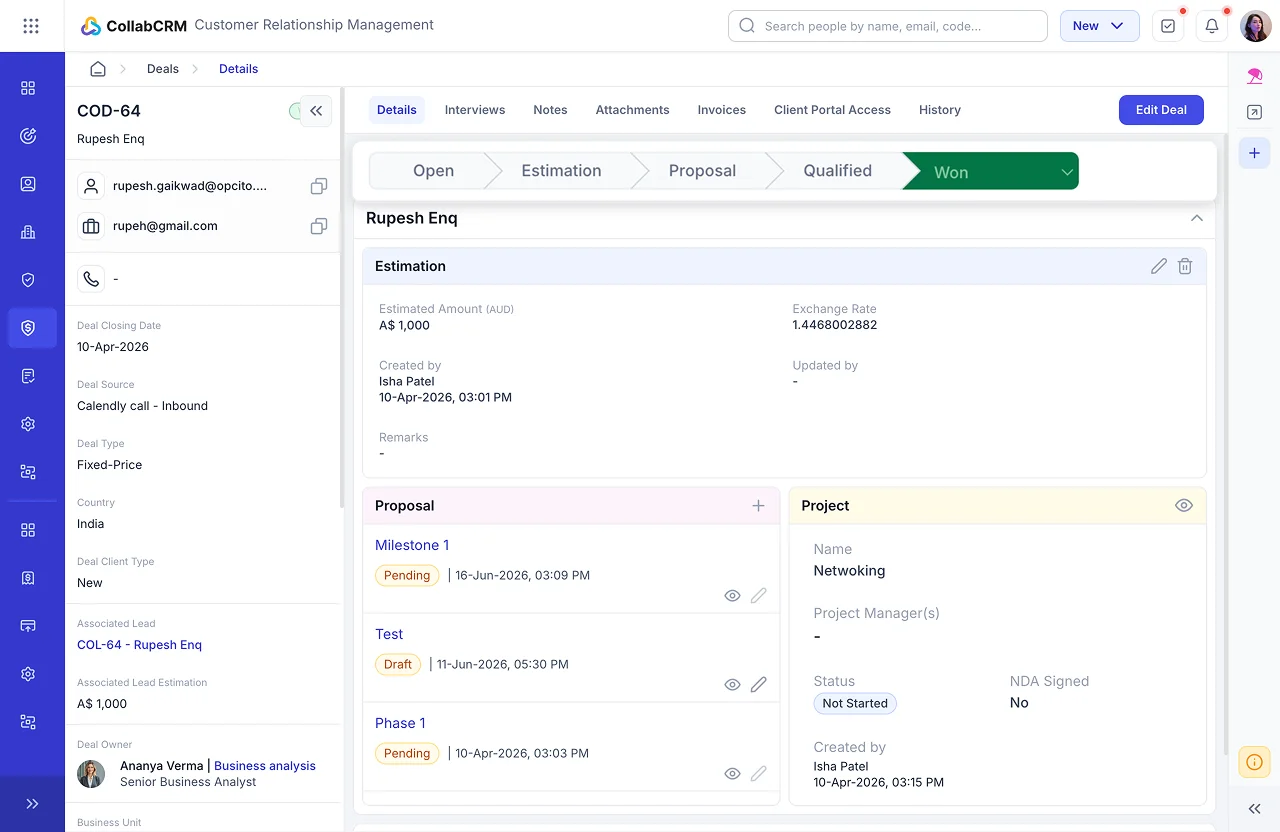
Task: Switch to the Interviews tab
Action: pyautogui.click(x=475, y=110)
